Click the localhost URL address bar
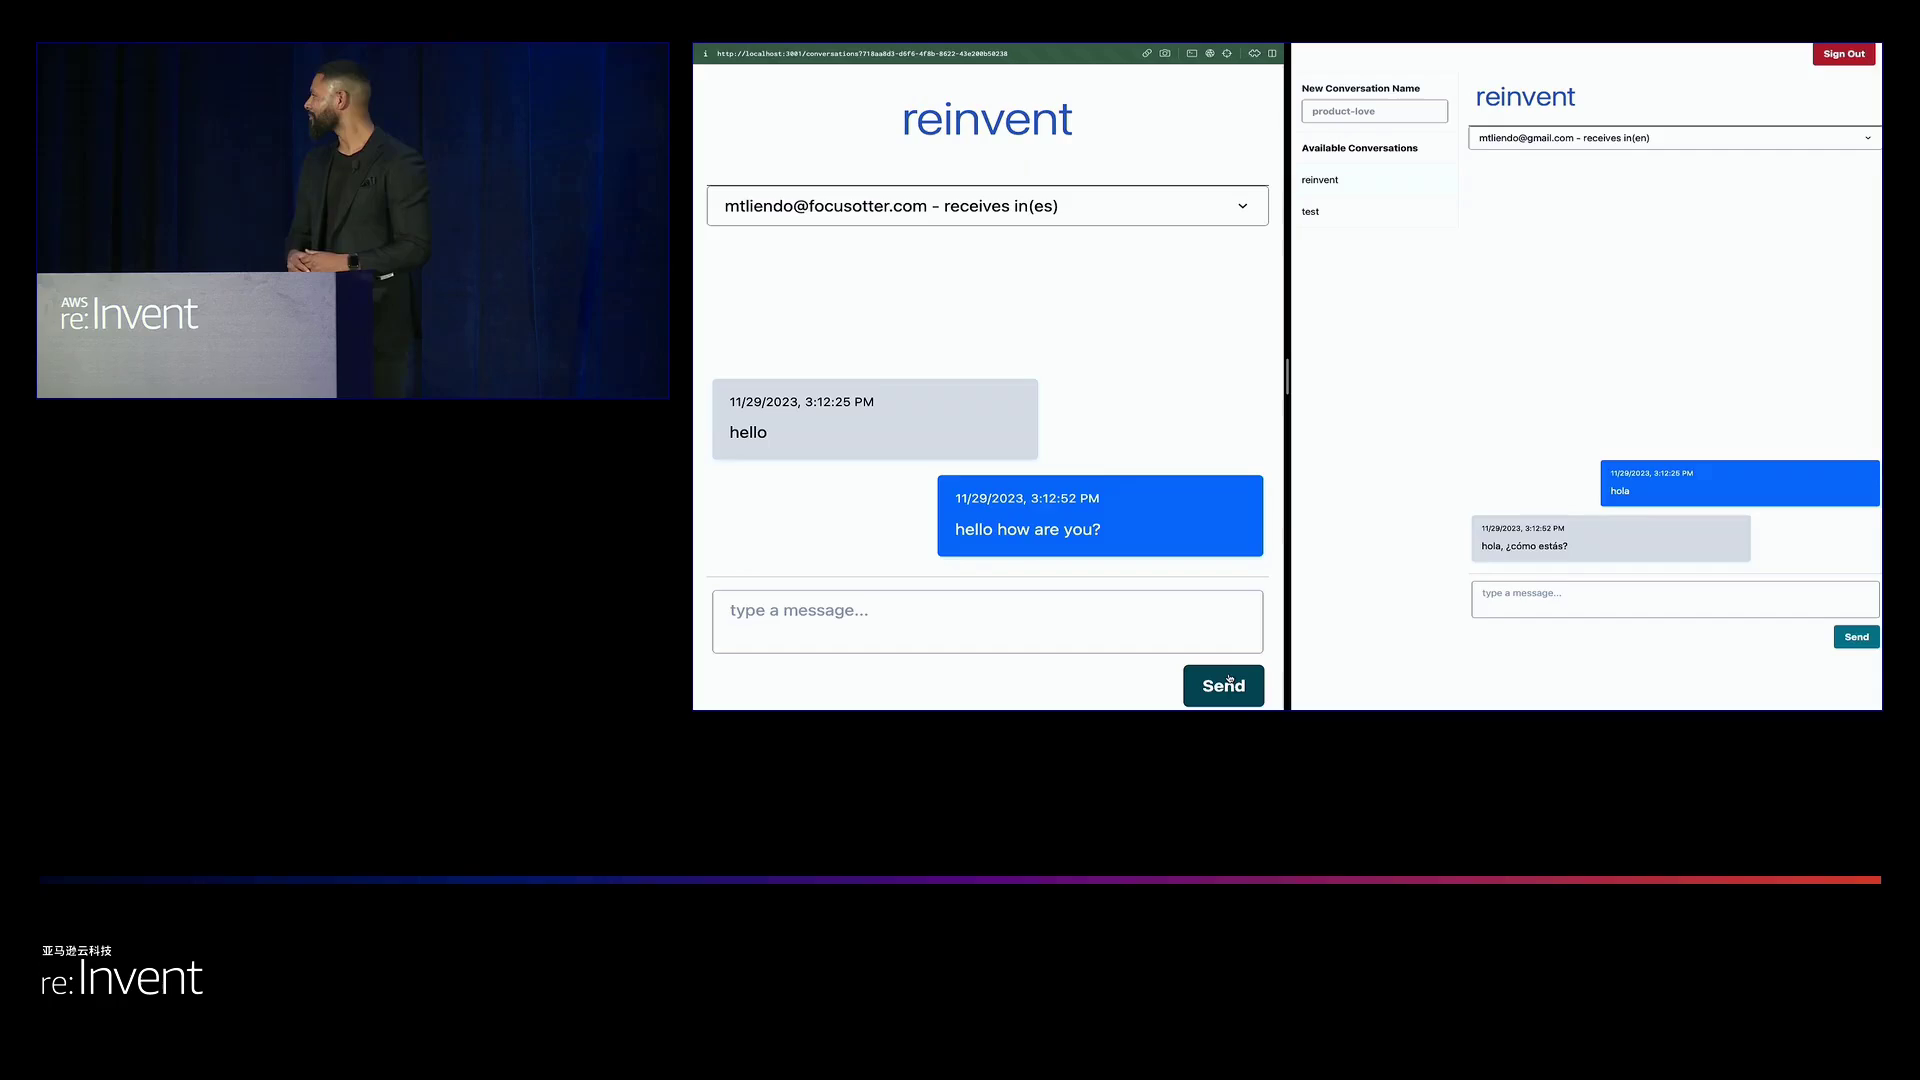Screen dimensions: 1920x1080 click(x=862, y=54)
